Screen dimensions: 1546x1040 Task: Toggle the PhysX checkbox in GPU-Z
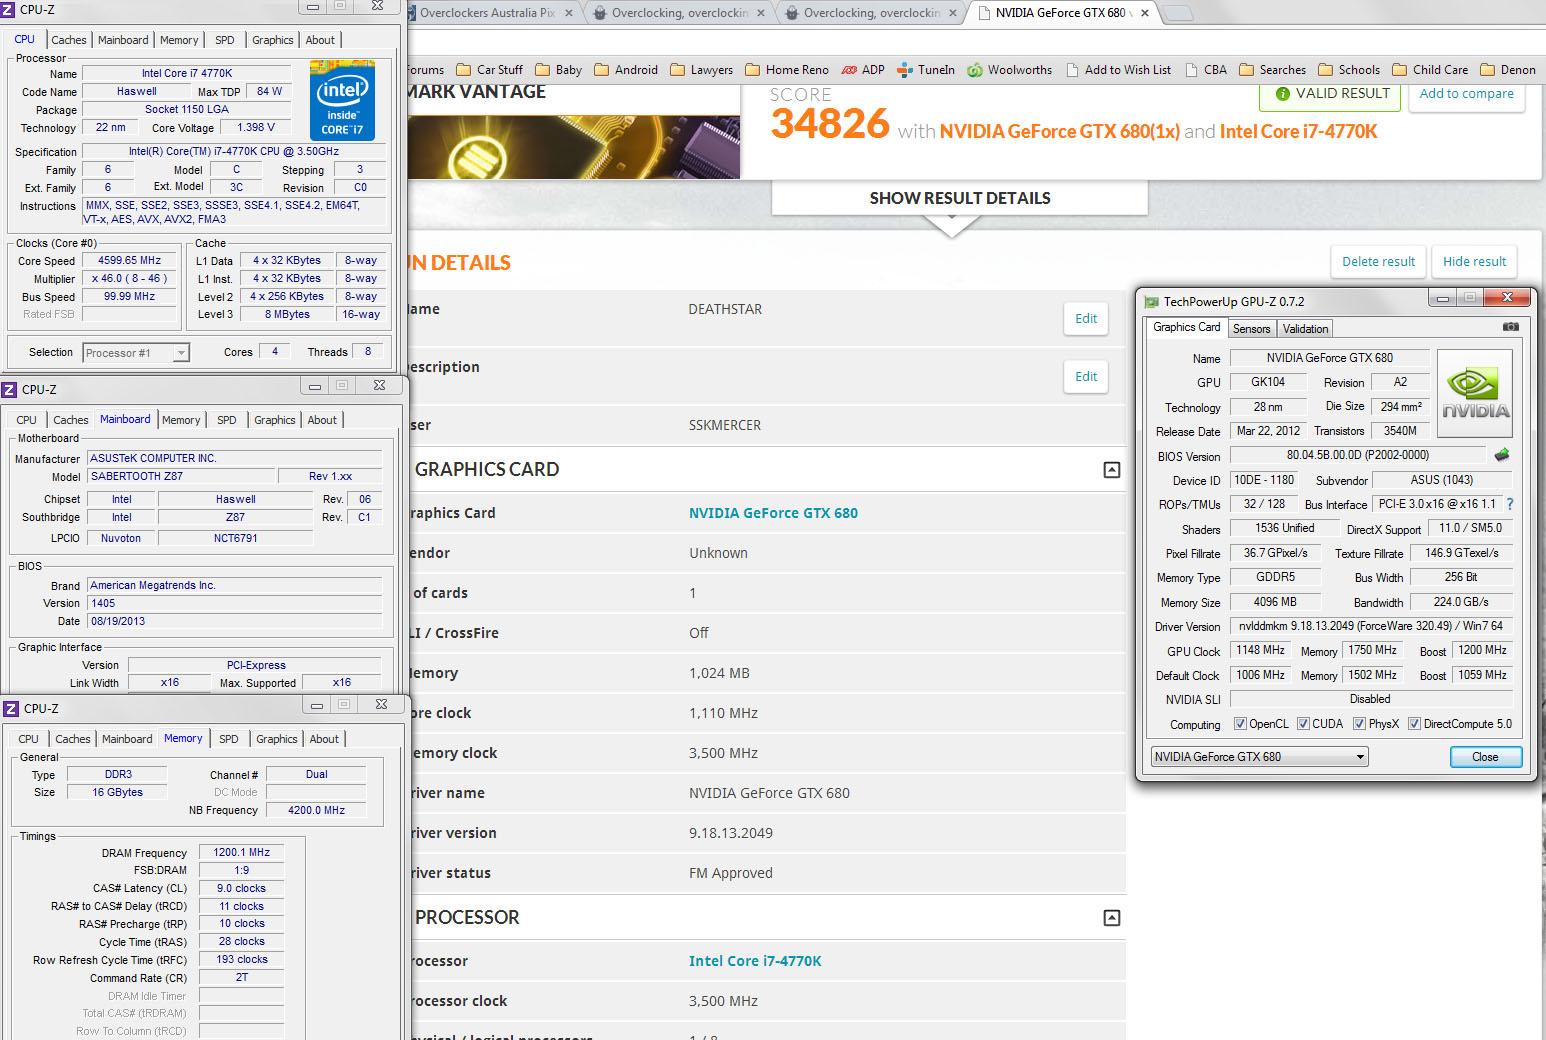click(x=1359, y=724)
